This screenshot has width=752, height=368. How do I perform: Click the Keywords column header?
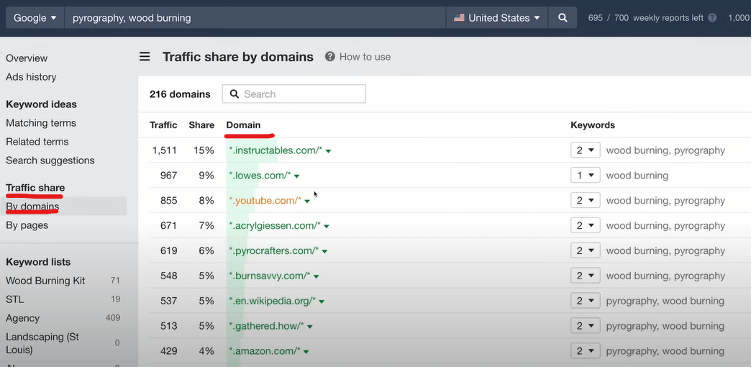tap(592, 125)
